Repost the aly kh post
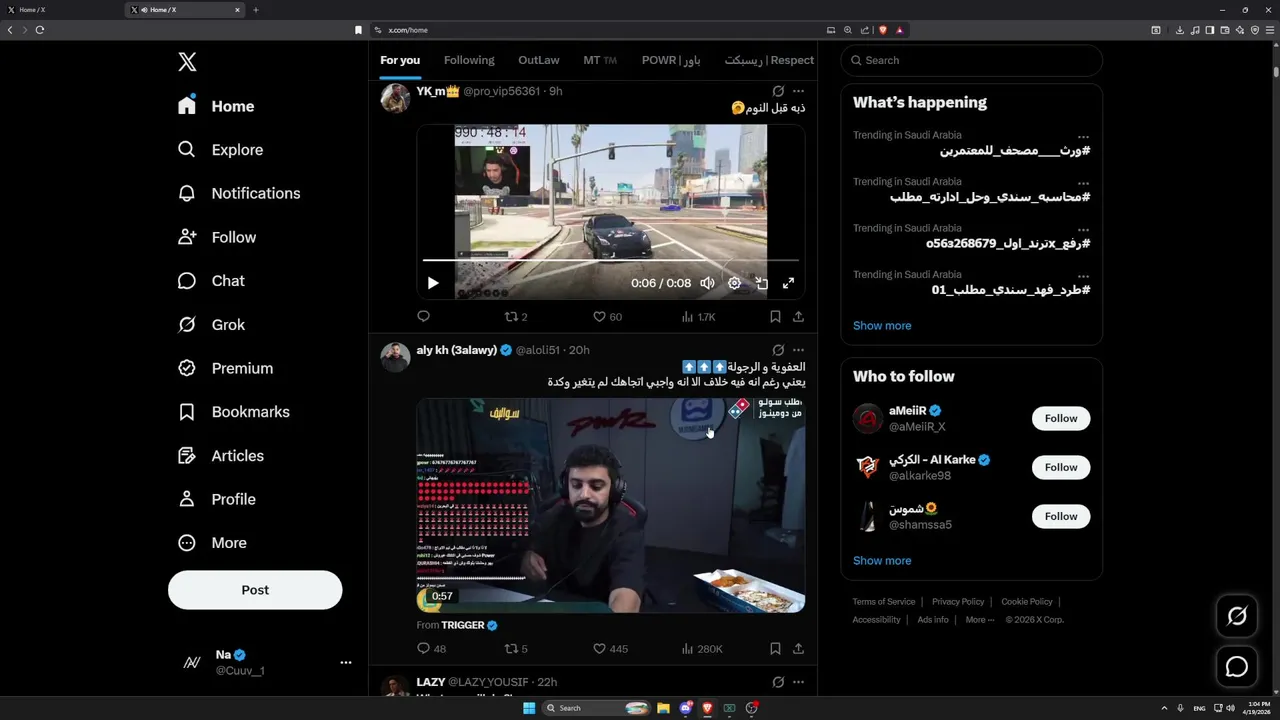Viewport: 1280px width, 720px height. pos(516,649)
